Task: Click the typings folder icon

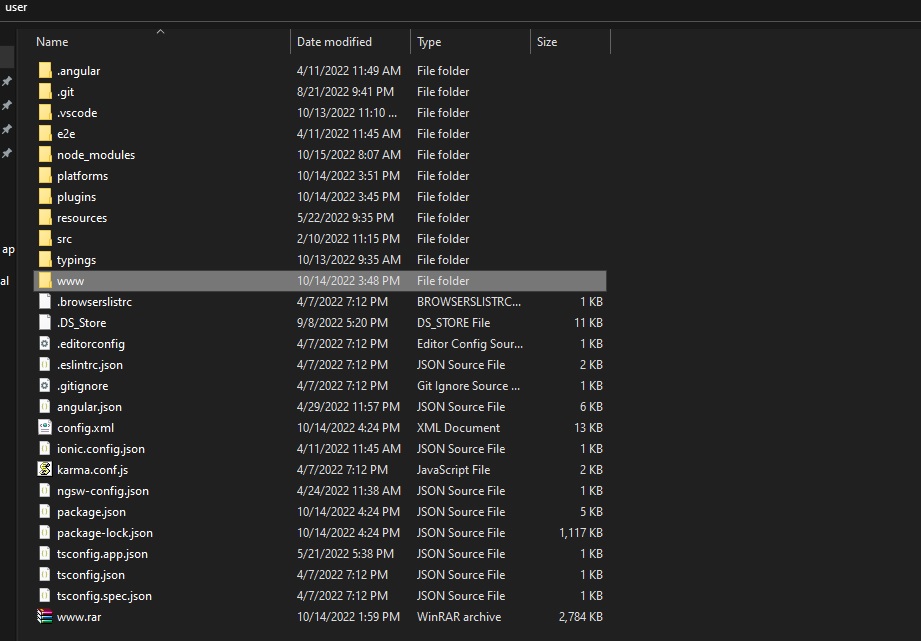Action: click(45, 260)
